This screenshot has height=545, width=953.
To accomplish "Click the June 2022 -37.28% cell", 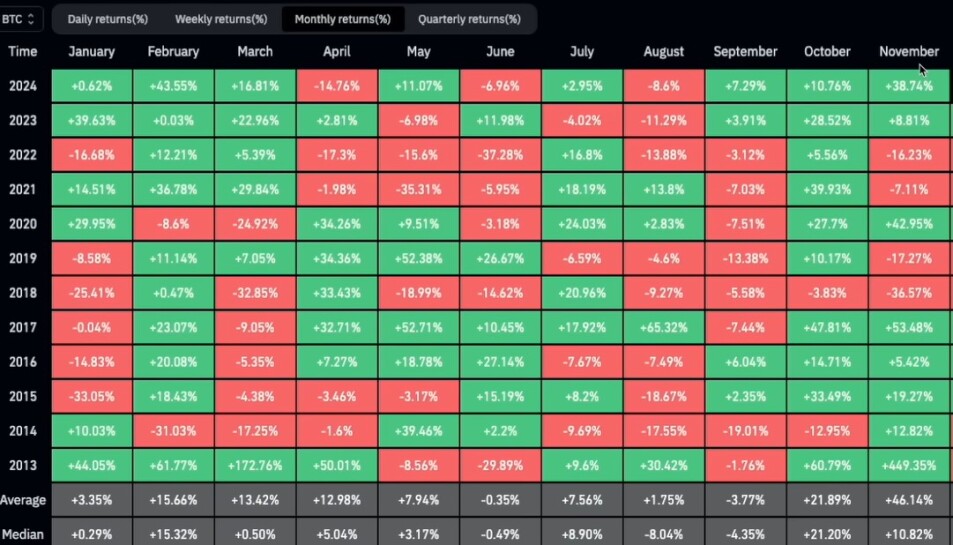I will (500, 155).
